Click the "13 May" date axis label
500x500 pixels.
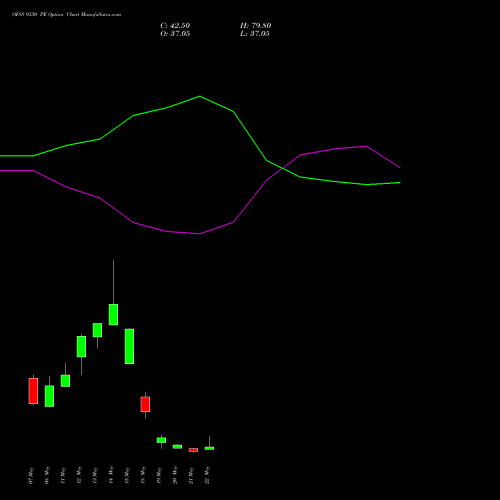95,476
